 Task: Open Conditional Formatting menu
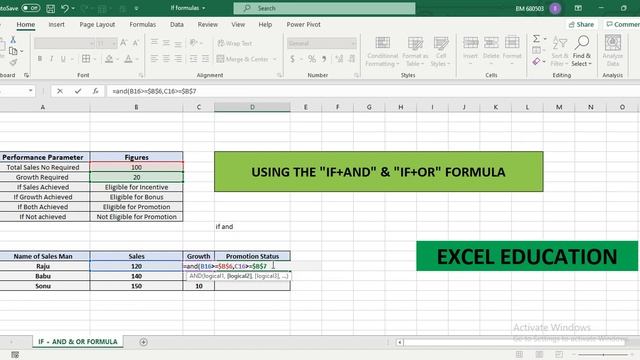click(x=382, y=51)
